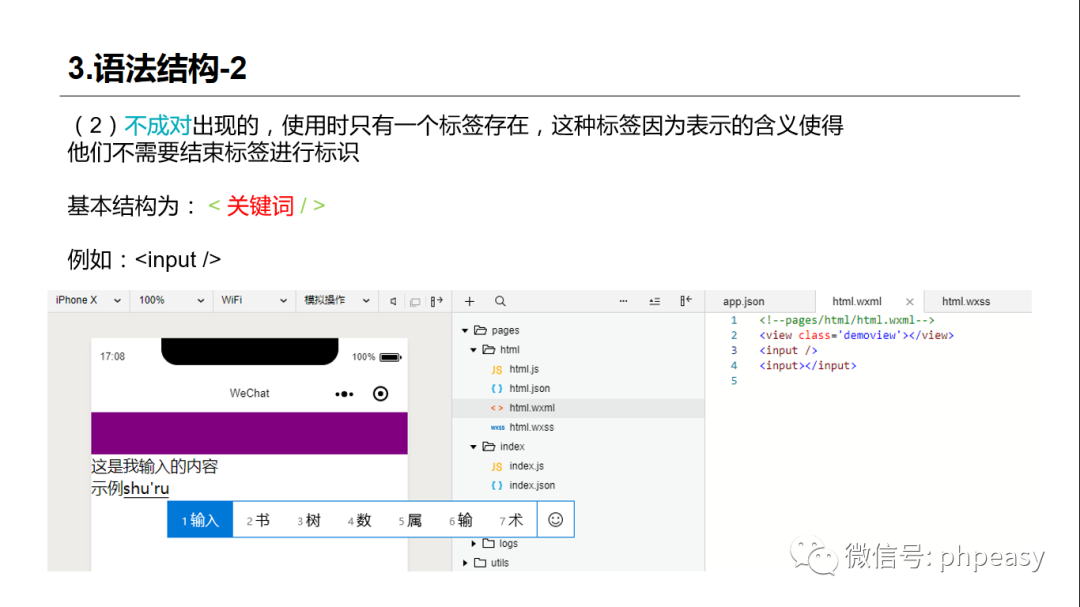The image size is (1080, 607).
Task: Open the emoji panel on the keyboard bar
Action: (555, 519)
